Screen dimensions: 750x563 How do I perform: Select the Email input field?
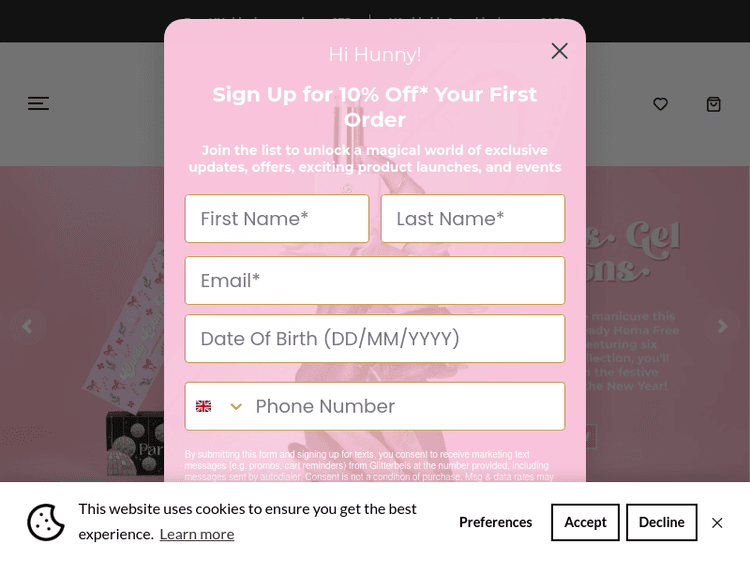(375, 281)
